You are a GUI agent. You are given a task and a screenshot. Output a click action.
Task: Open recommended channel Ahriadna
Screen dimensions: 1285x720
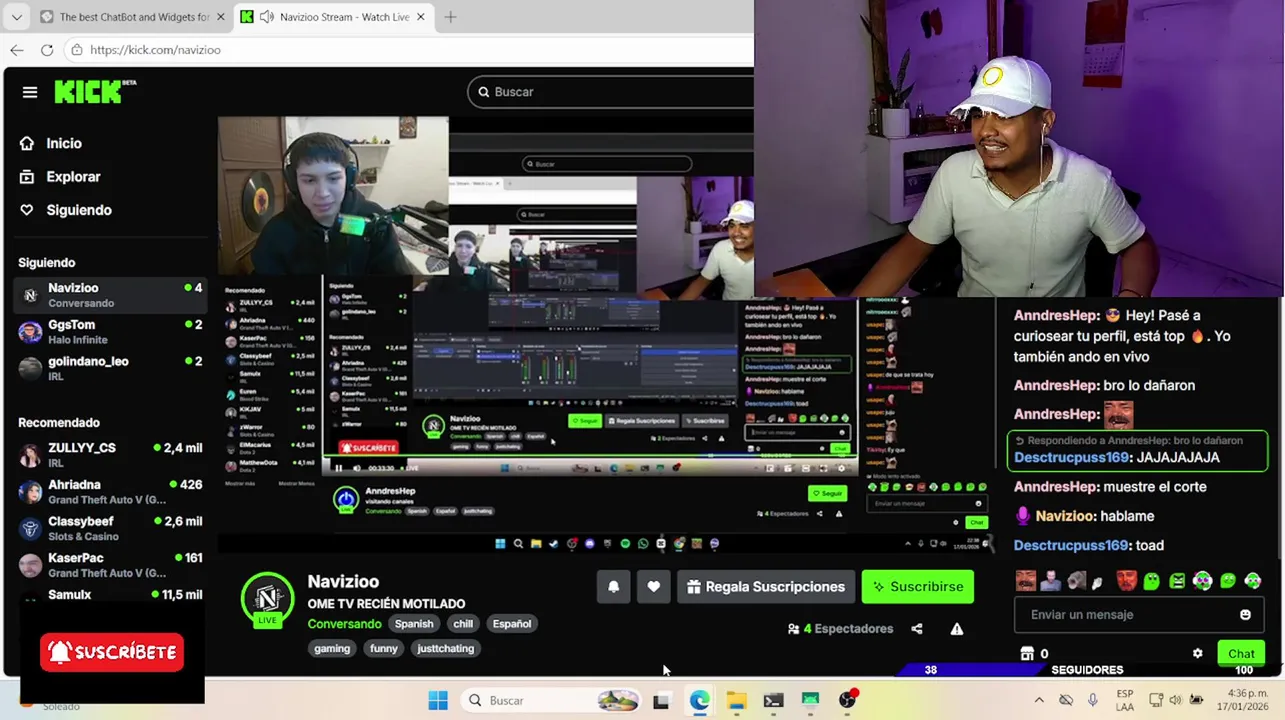pyautogui.click(x=110, y=491)
